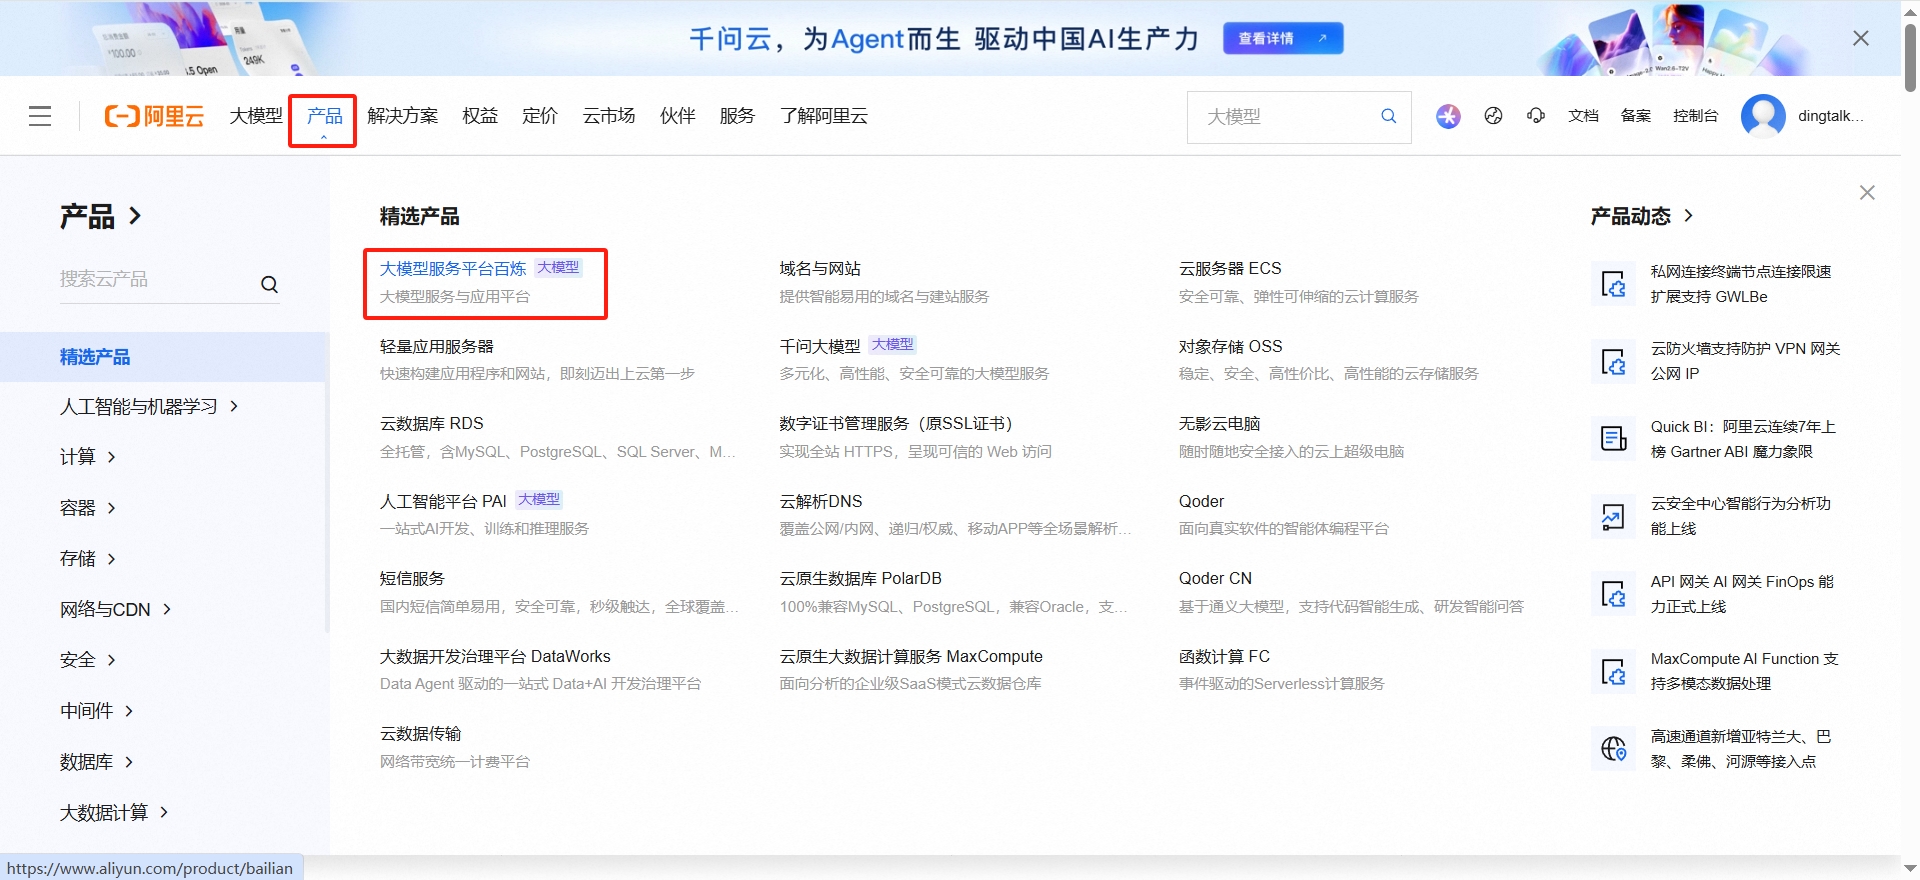The image size is (1920, 880).
Task: Expand the 容器 category
Action: click(88, 508)
